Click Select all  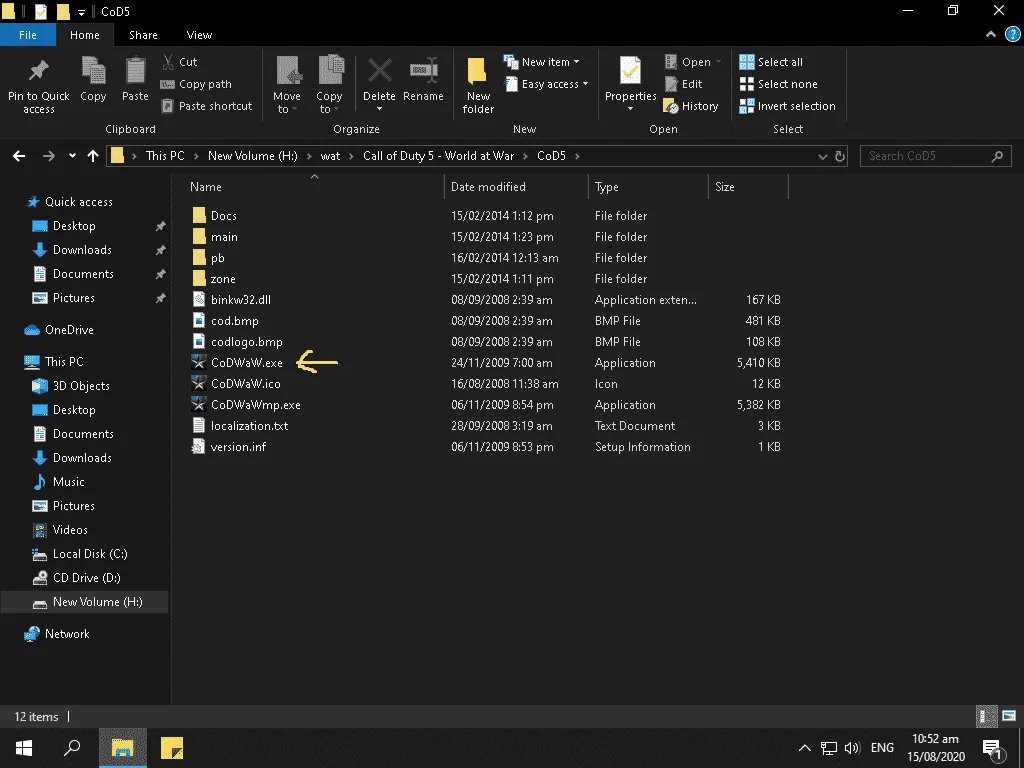(x=771, y=62)
